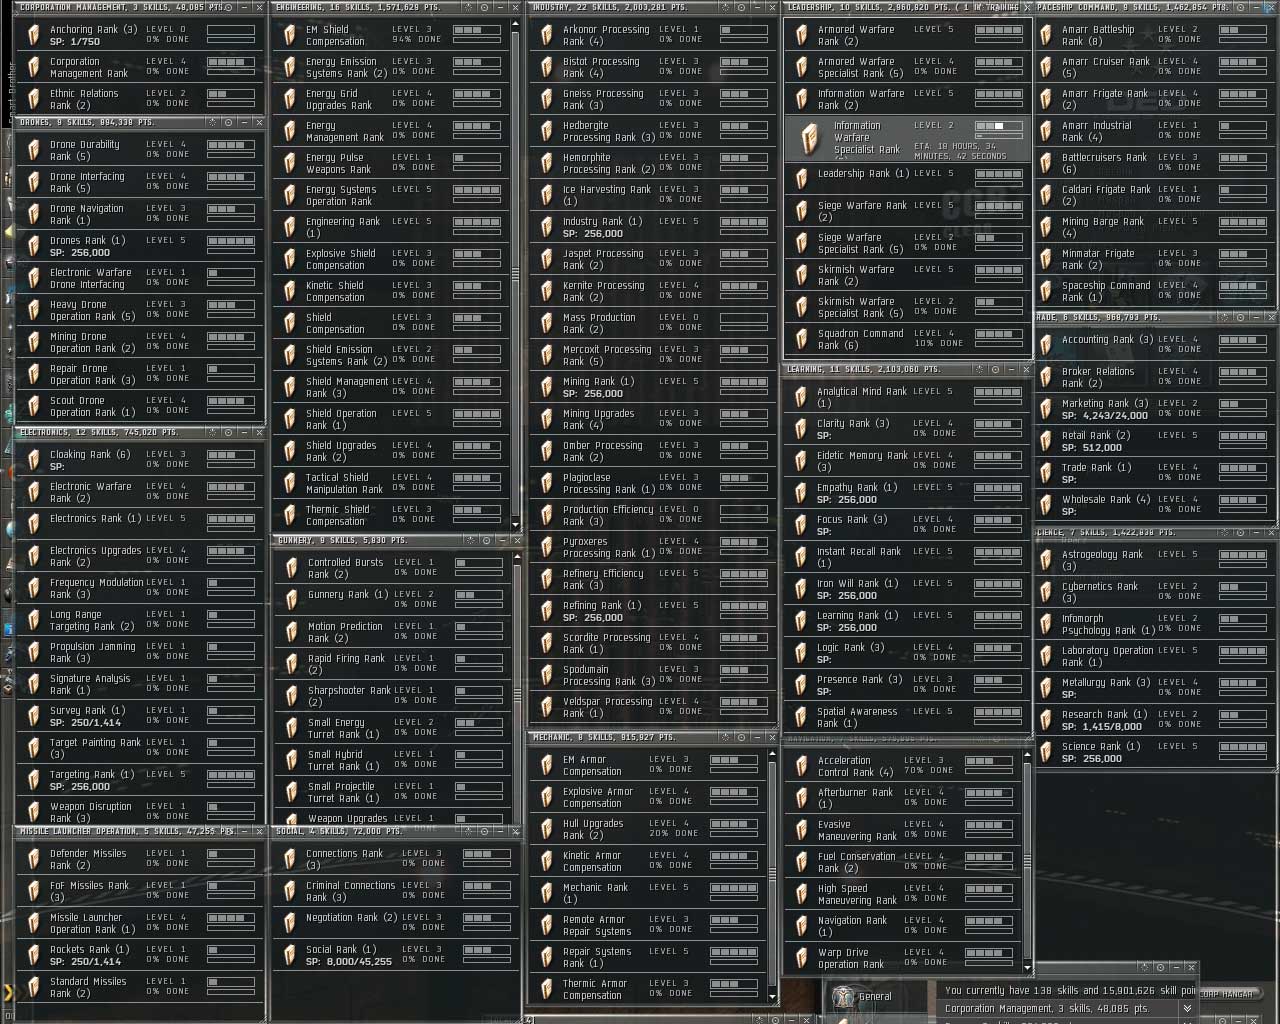Click the "You currently have 138 skills" text
Viewport: 1280px width, 1024px height.
tap(1070, 990)
